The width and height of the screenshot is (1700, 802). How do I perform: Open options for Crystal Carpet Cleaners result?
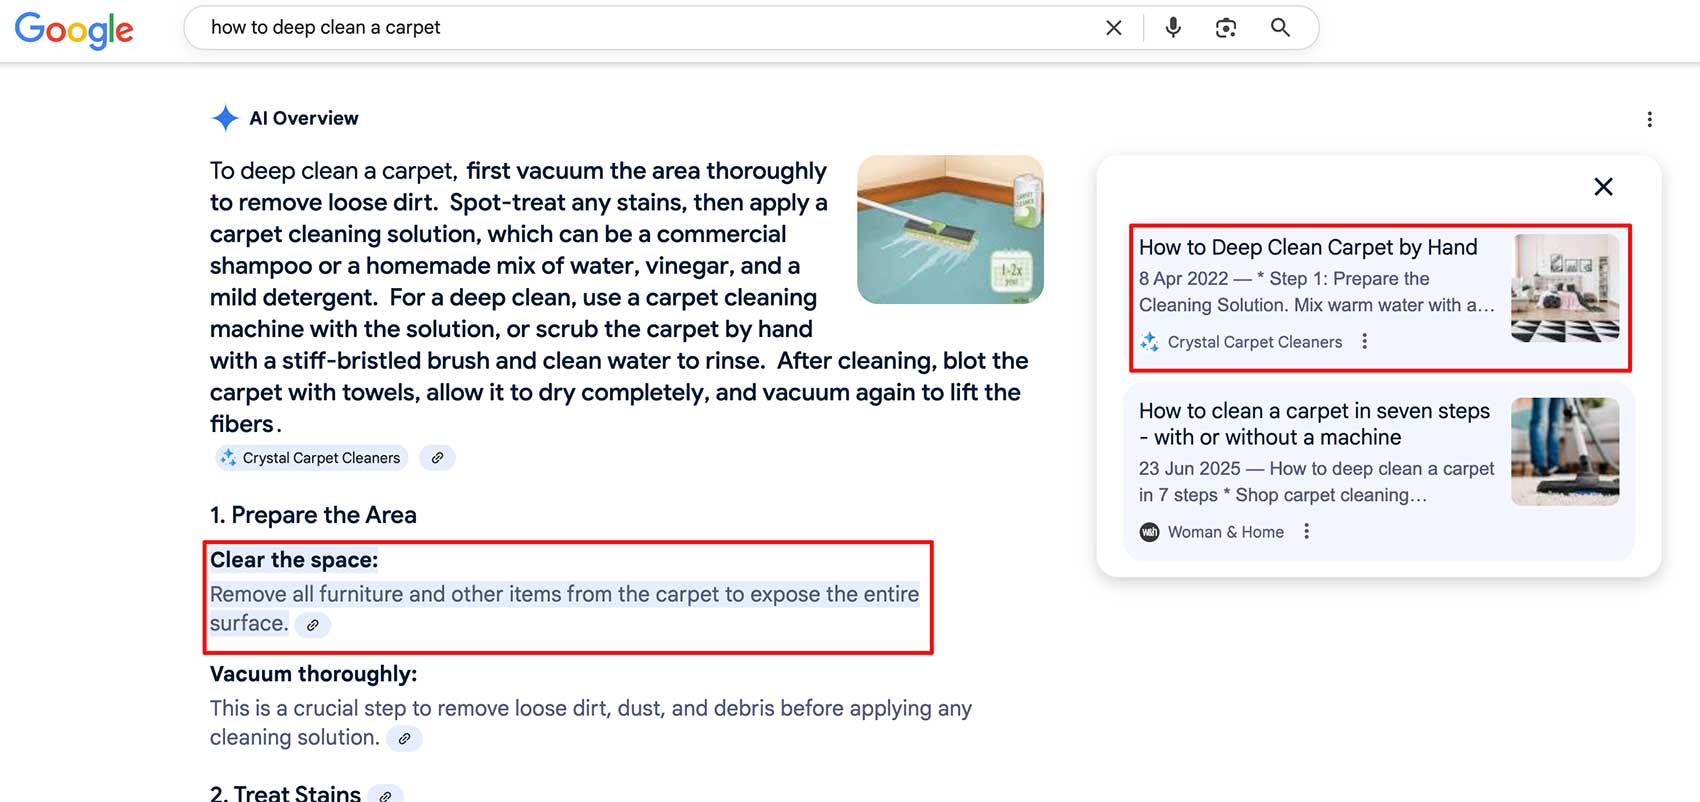(1365, 342)
